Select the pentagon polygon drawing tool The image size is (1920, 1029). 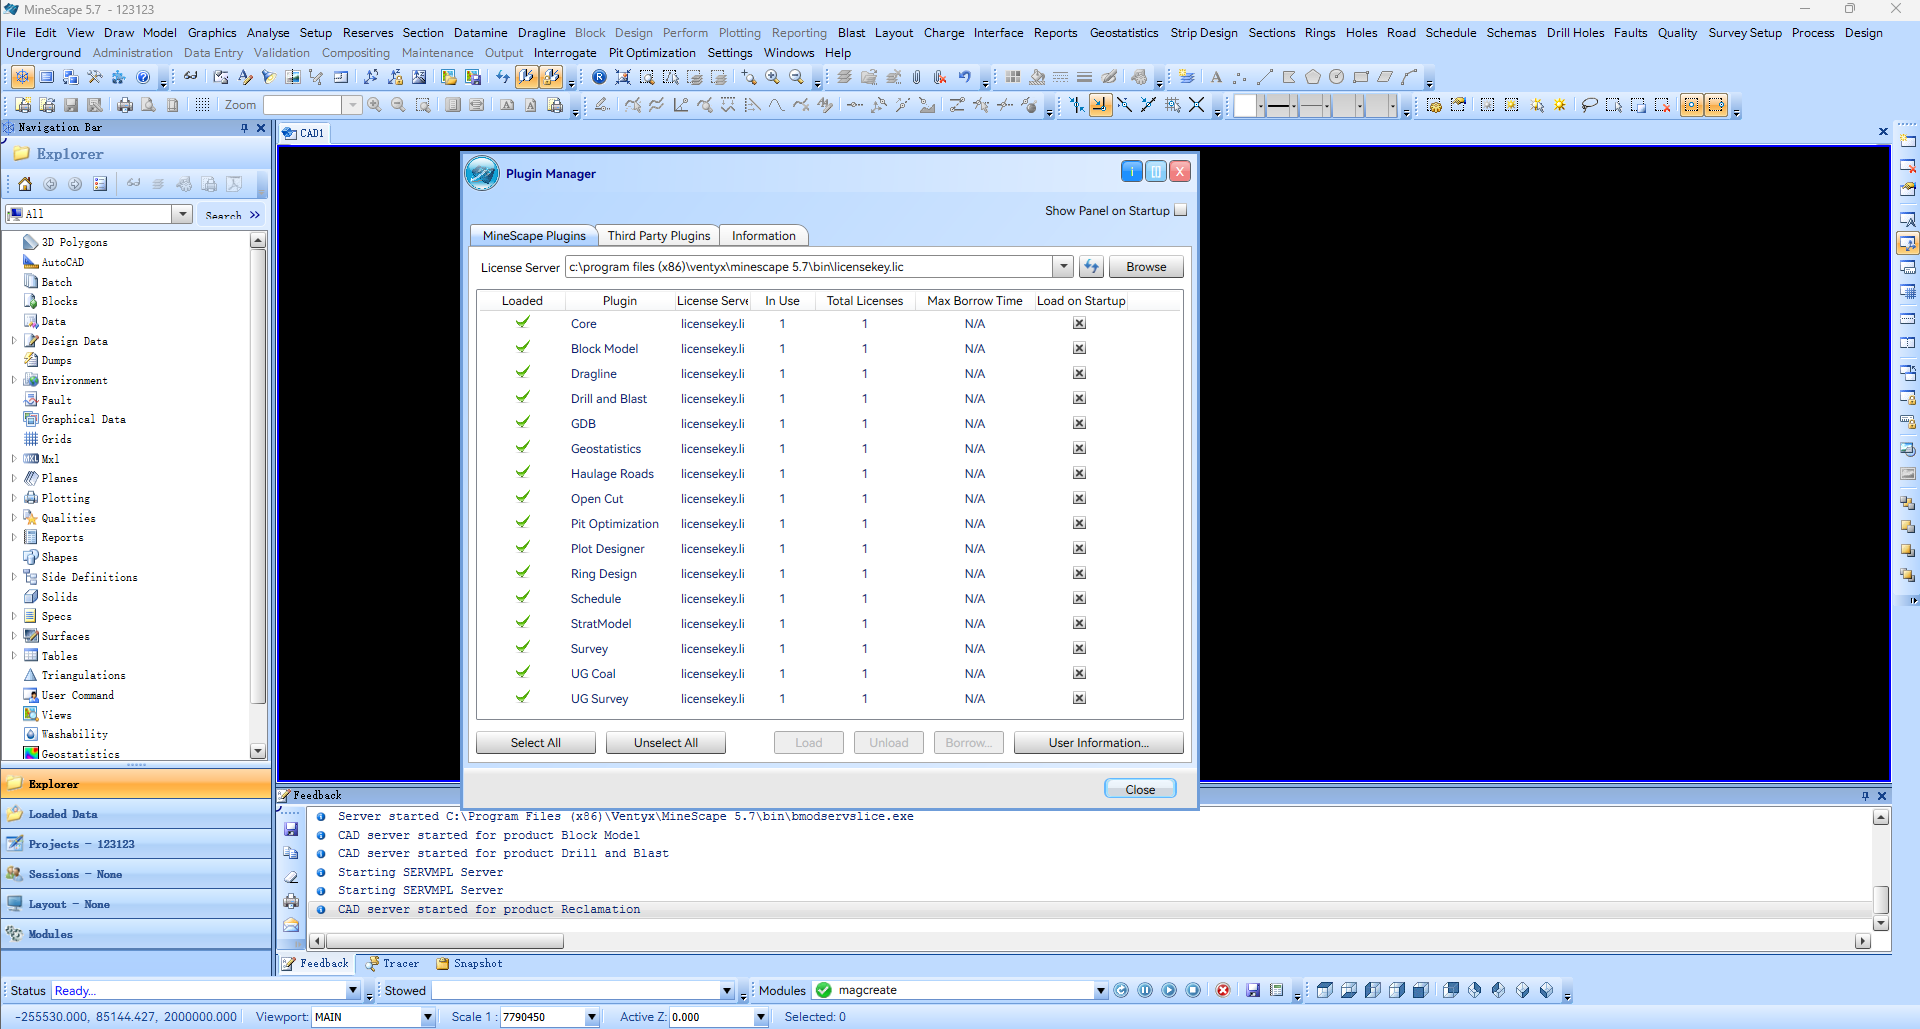1312,77
